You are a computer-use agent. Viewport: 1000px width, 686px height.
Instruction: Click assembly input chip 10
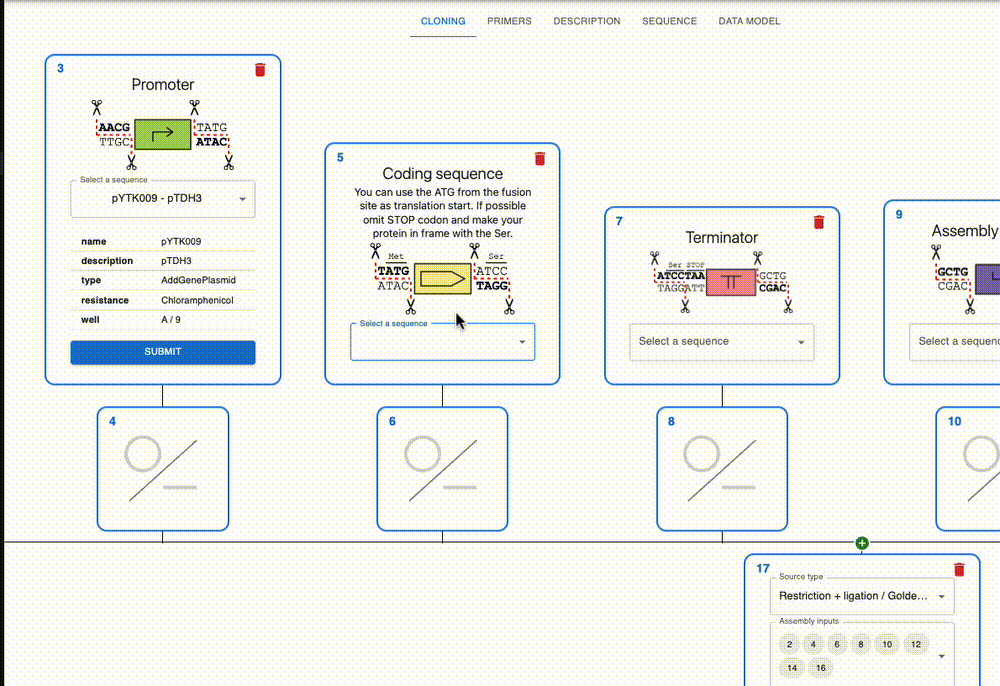pyautogui.click(x=886, y=646)
